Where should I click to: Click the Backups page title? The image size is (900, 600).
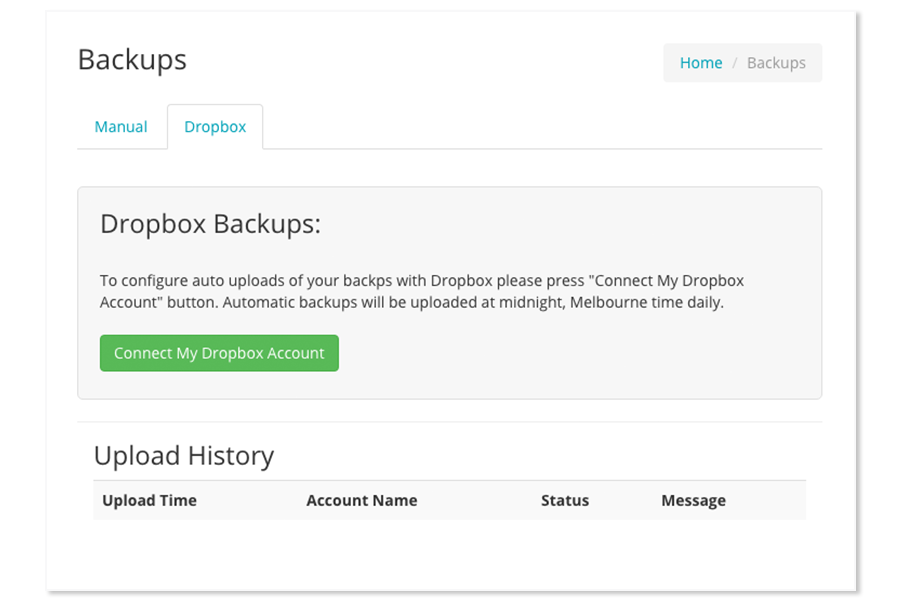point(132,60)
